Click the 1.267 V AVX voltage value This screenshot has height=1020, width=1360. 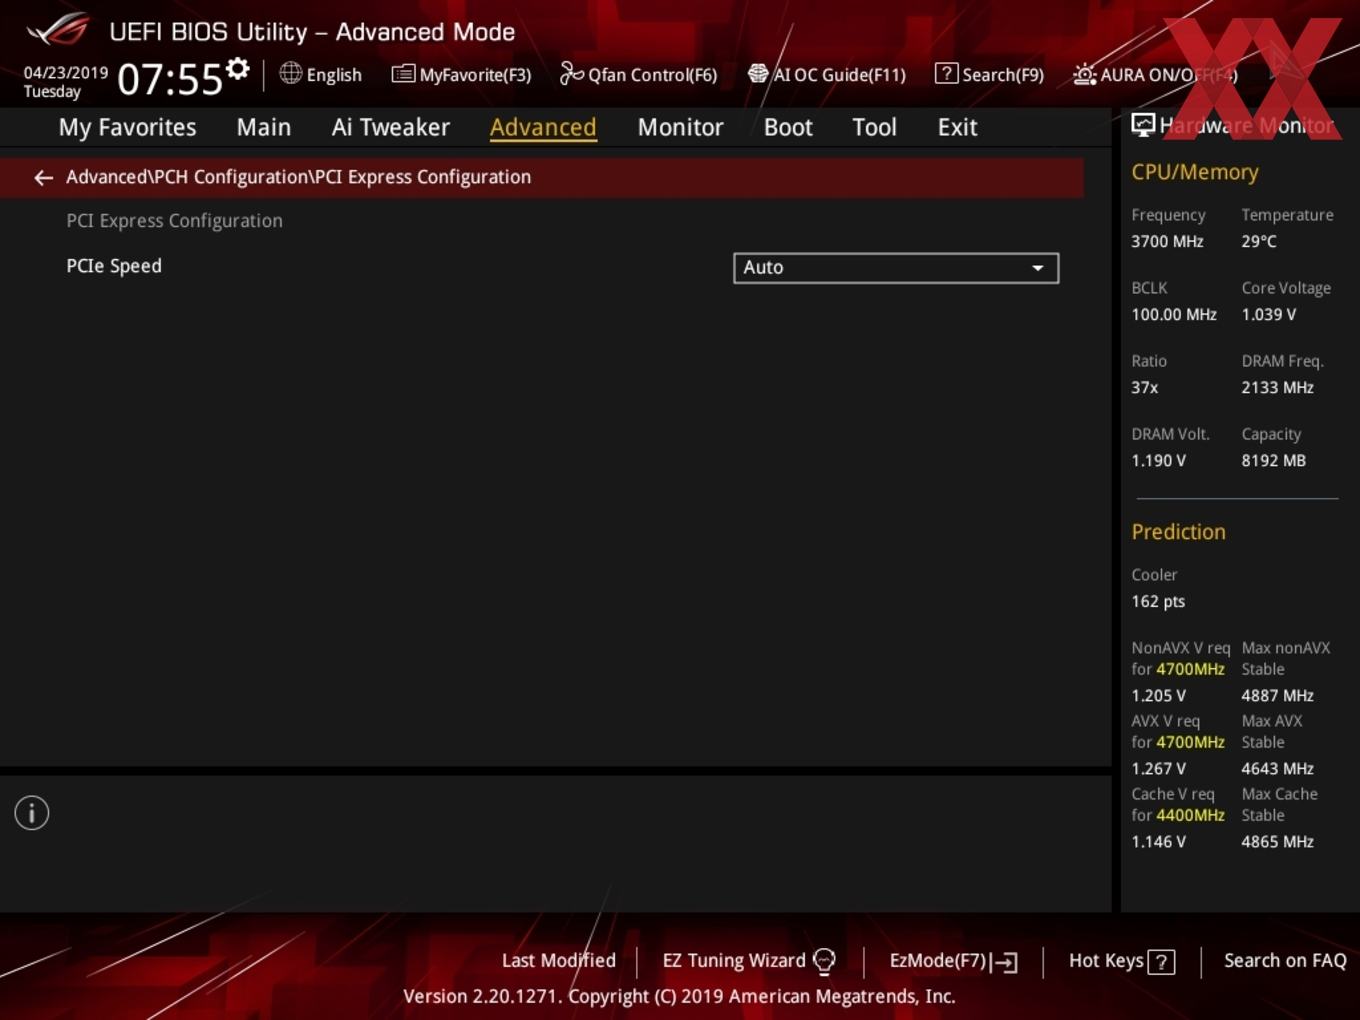pos(1159,768)
